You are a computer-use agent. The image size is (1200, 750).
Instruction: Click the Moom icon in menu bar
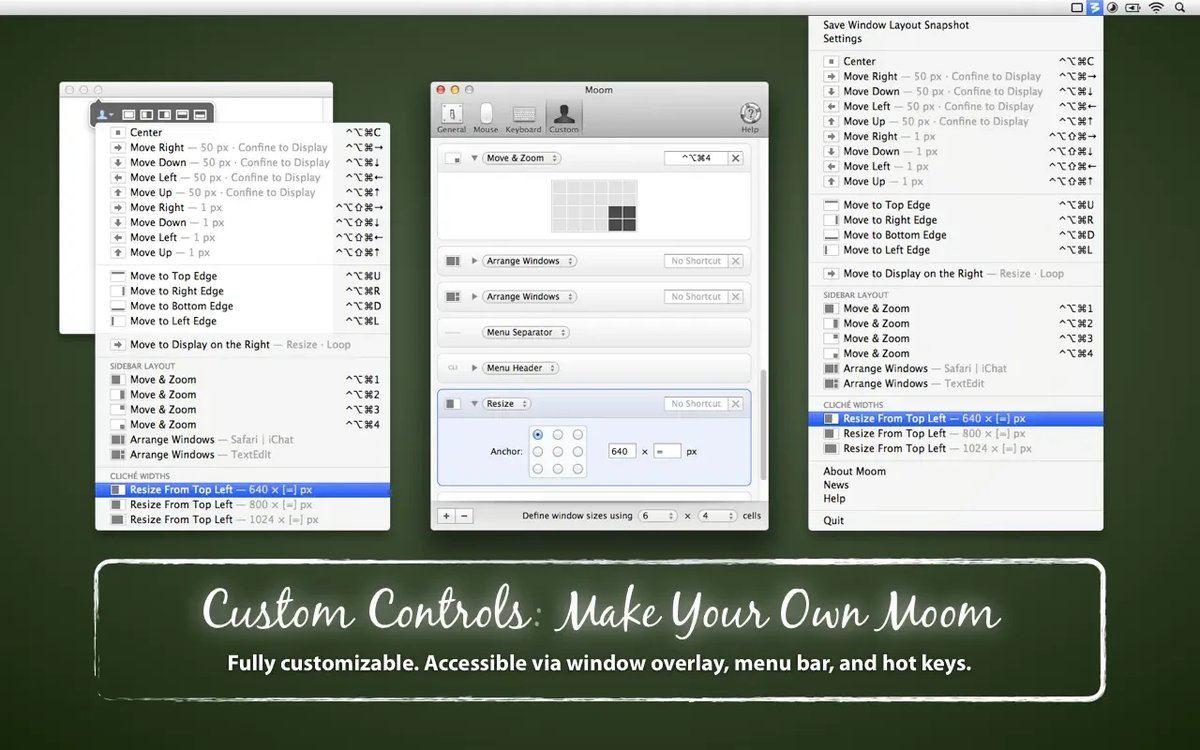[1094, 8]
